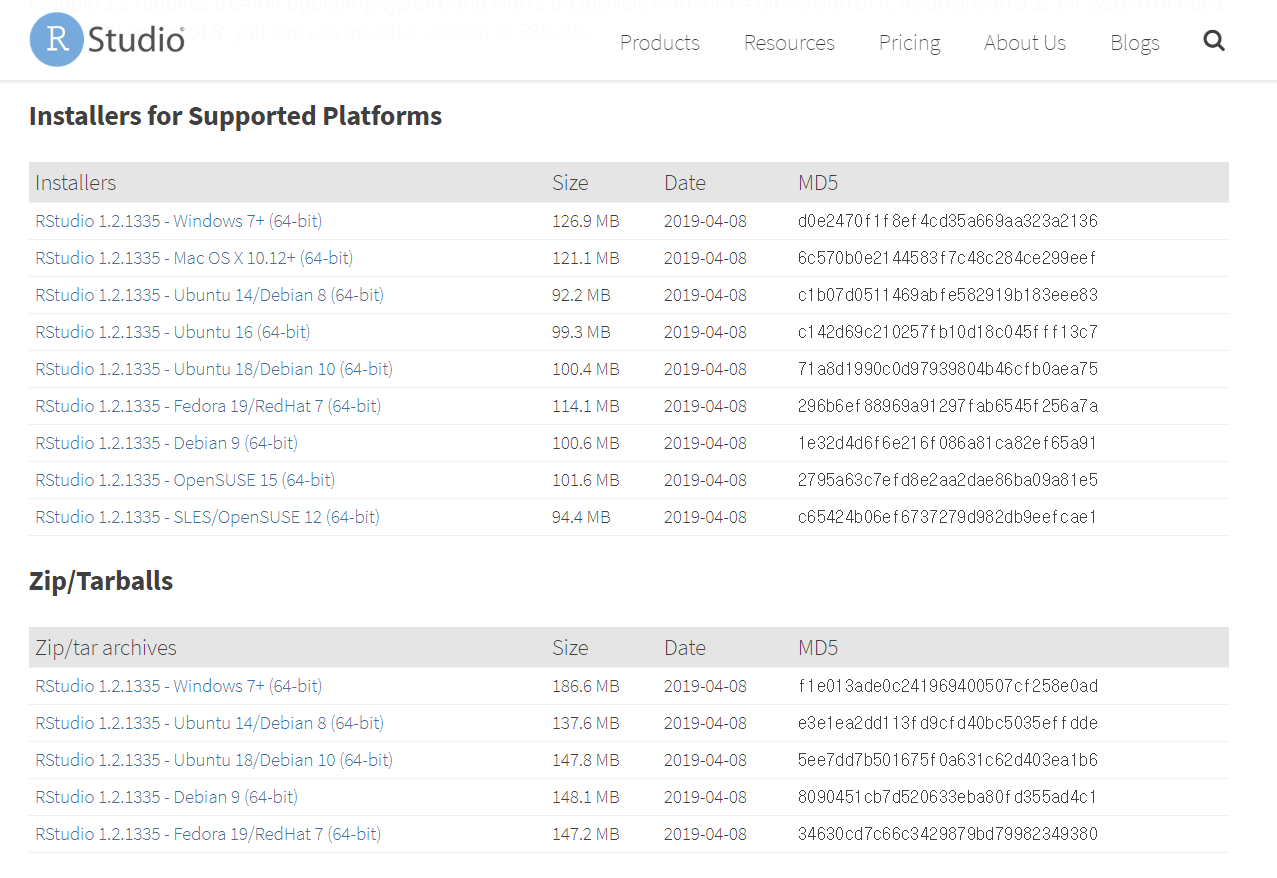Open the Products menu
Screen dimensions: 1277x878
(660, 43)
